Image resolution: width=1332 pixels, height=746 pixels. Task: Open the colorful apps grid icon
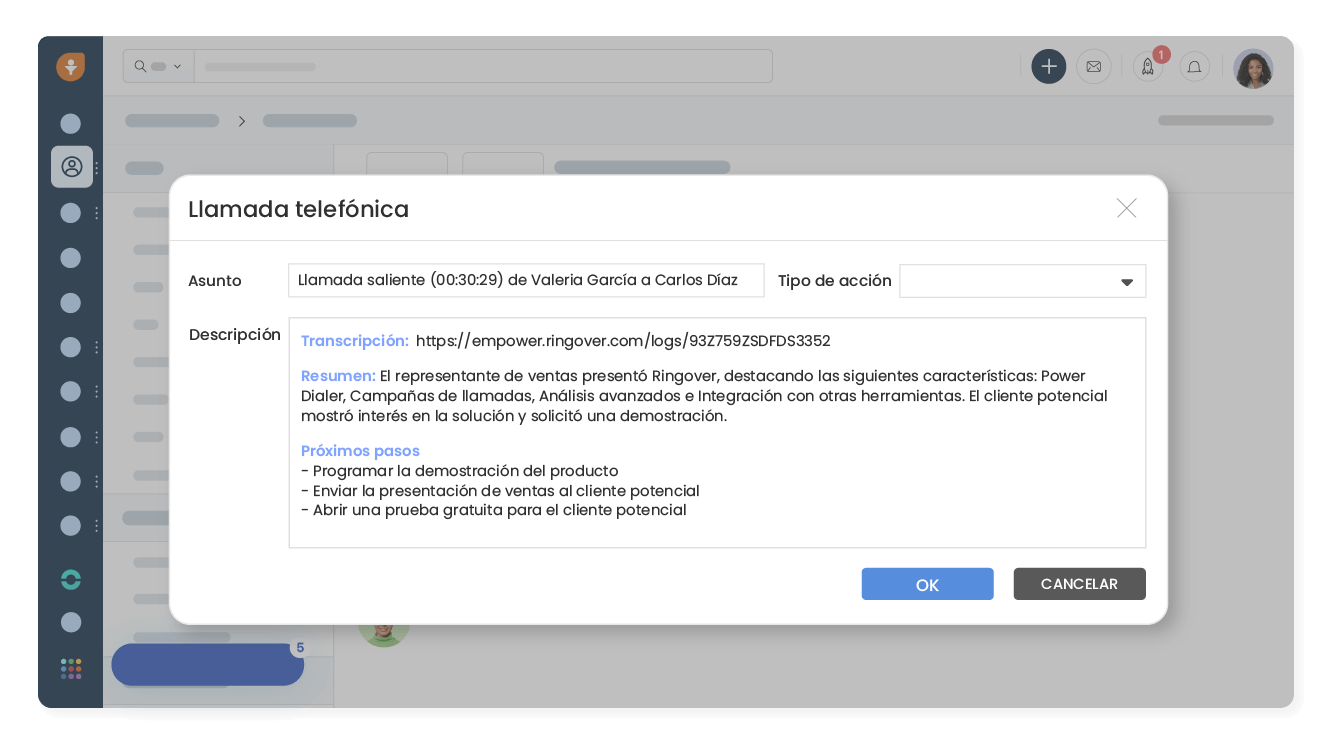(x=70, y=668)
